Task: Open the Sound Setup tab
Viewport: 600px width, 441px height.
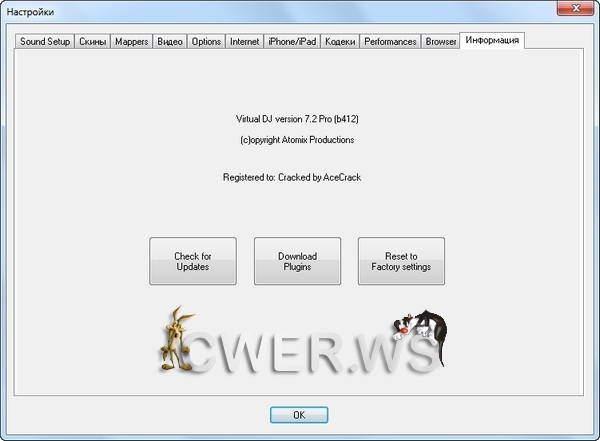Action: (45, 42)
